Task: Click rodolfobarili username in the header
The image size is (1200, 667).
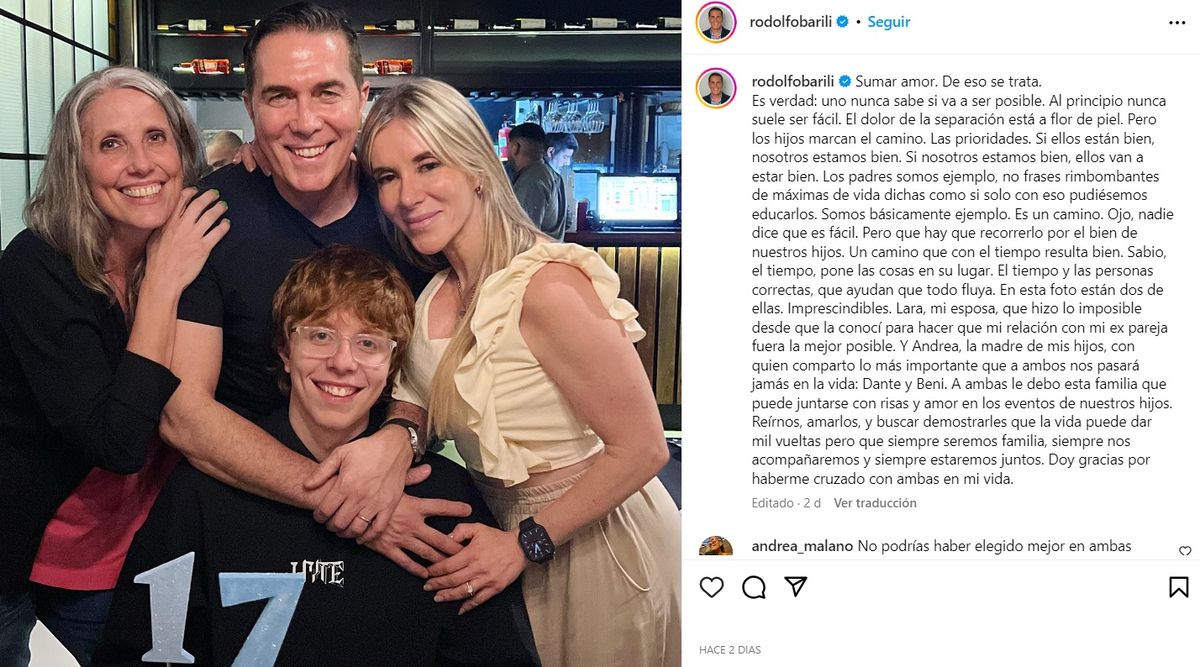Action: click(x=791, y=21)
